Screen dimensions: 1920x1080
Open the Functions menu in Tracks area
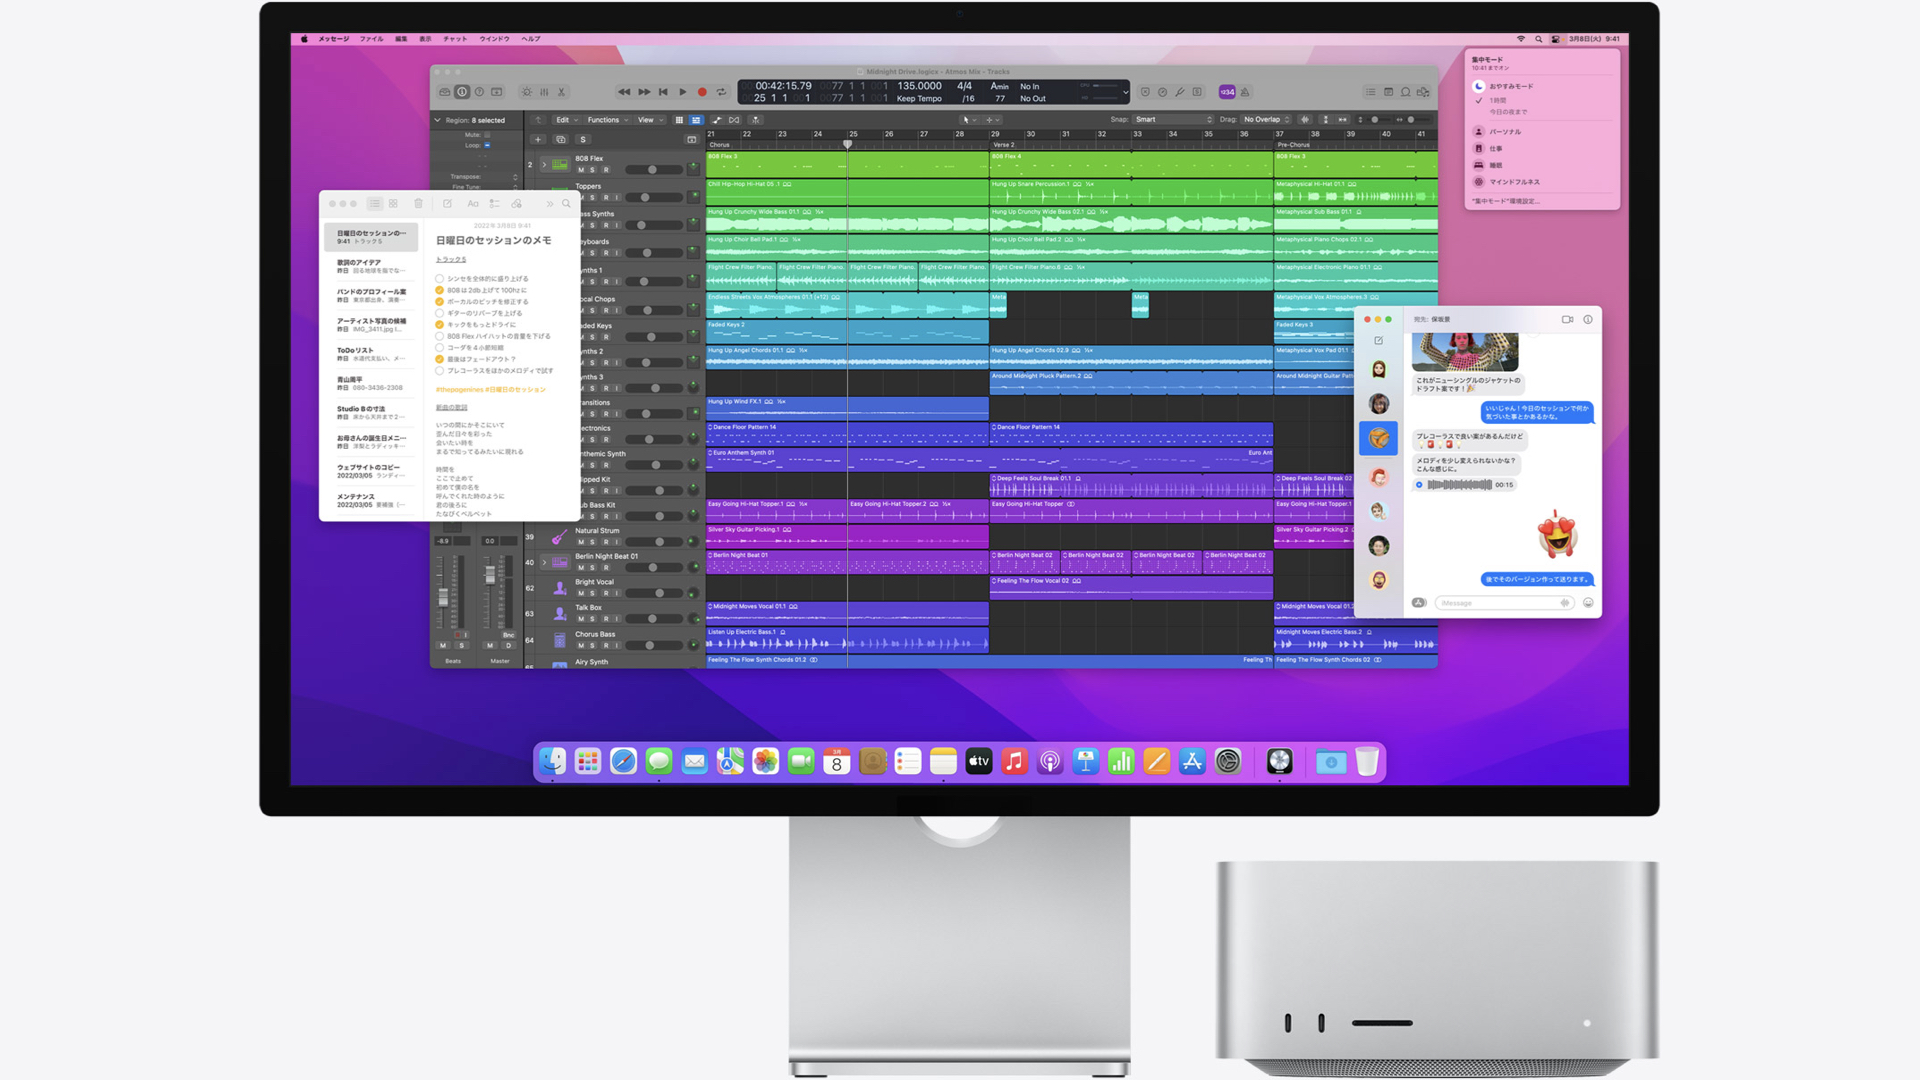point(607,120)
